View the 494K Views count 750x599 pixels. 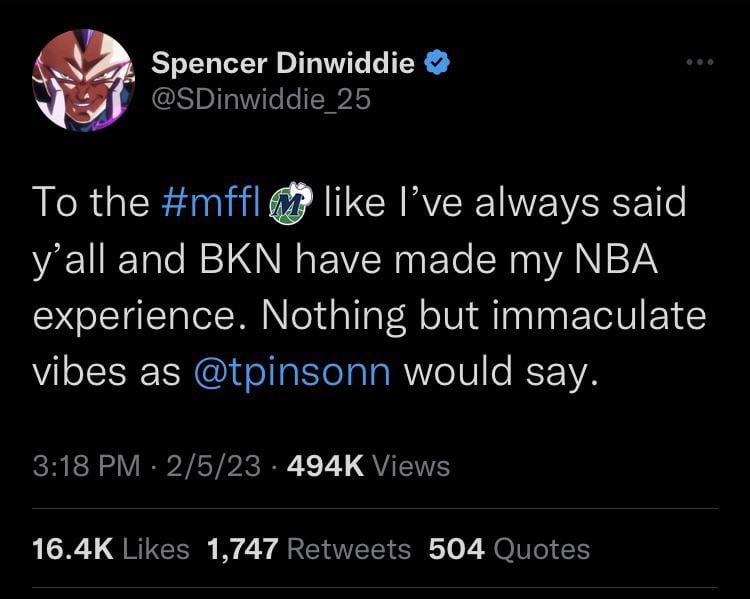pos(368,466)
